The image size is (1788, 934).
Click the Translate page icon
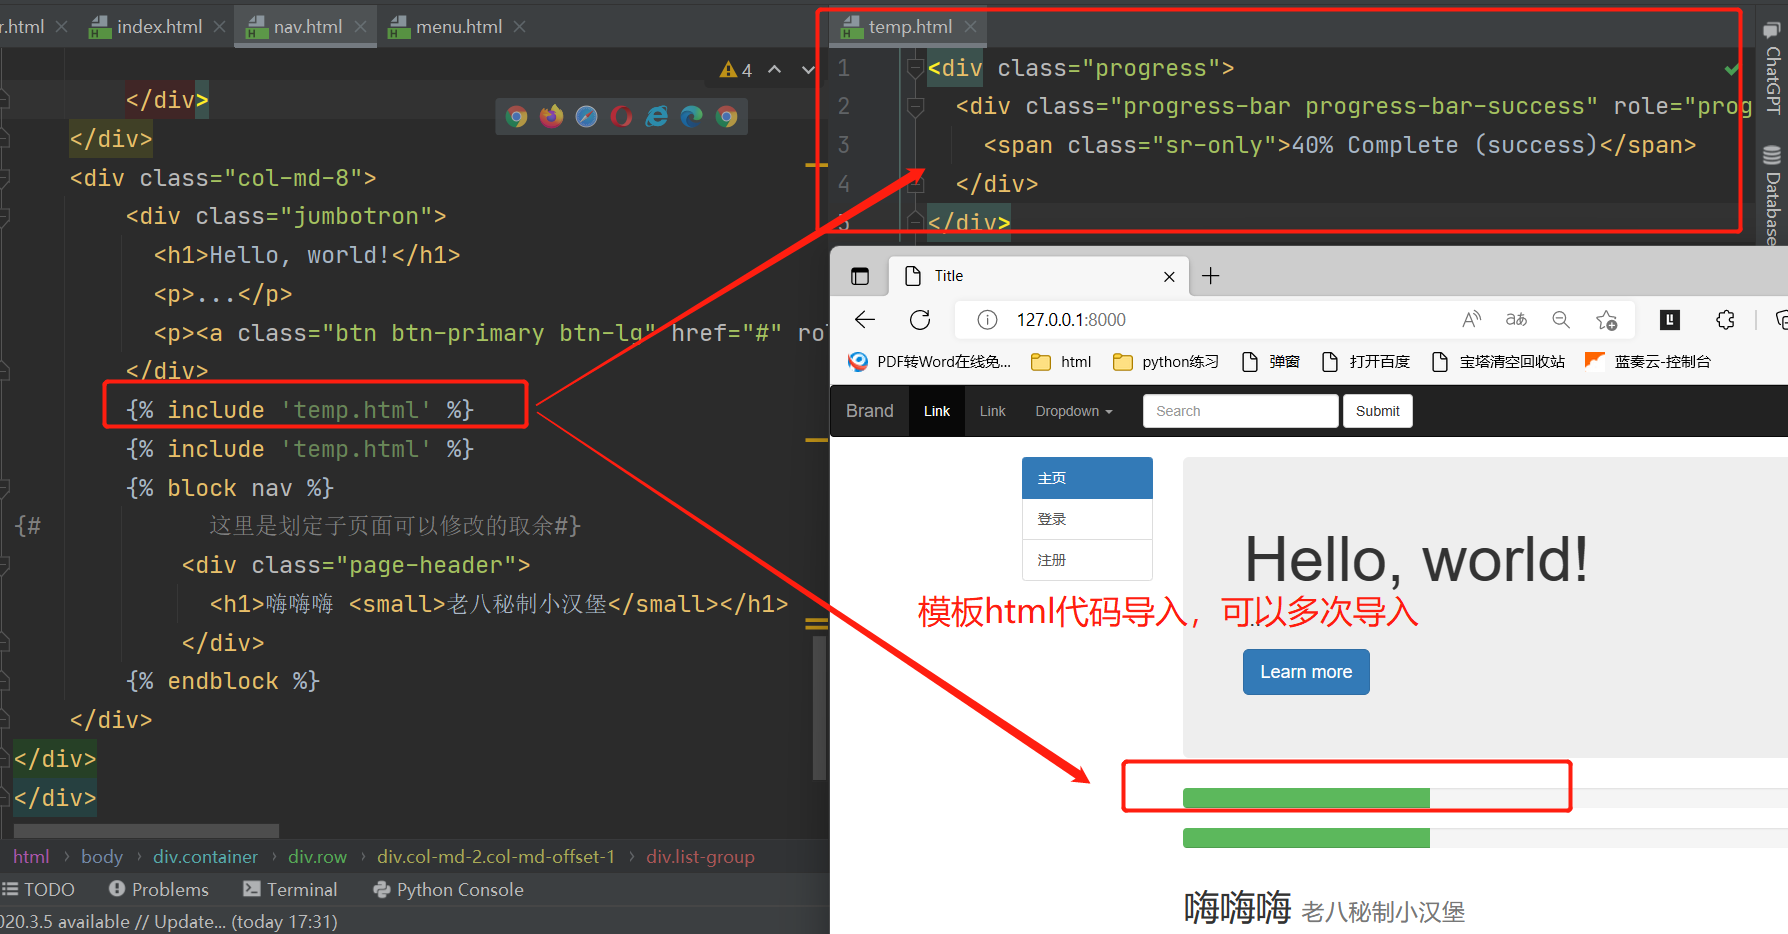[1516, 320]
